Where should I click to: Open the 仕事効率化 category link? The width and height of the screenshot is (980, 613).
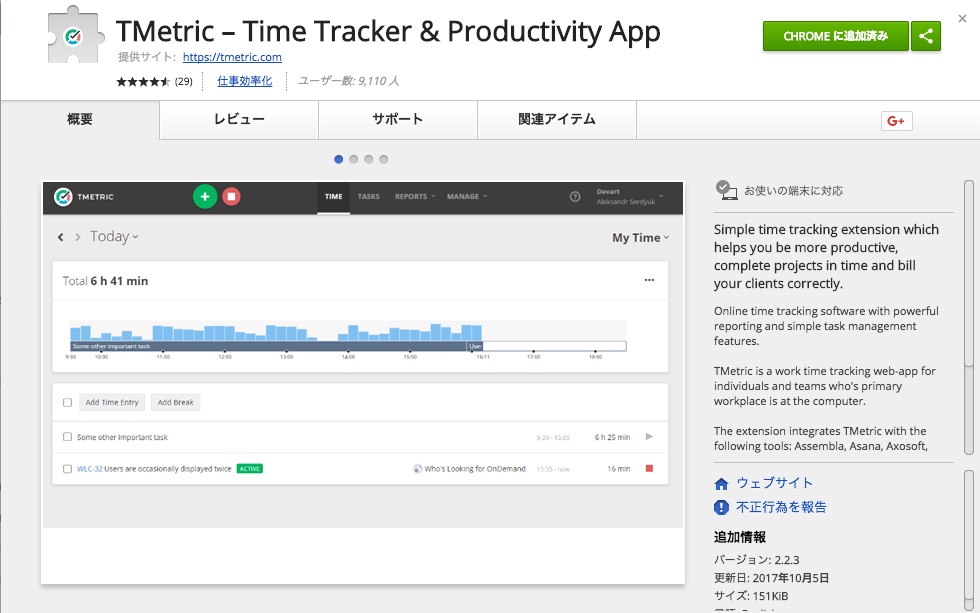(x=244, y=81)
